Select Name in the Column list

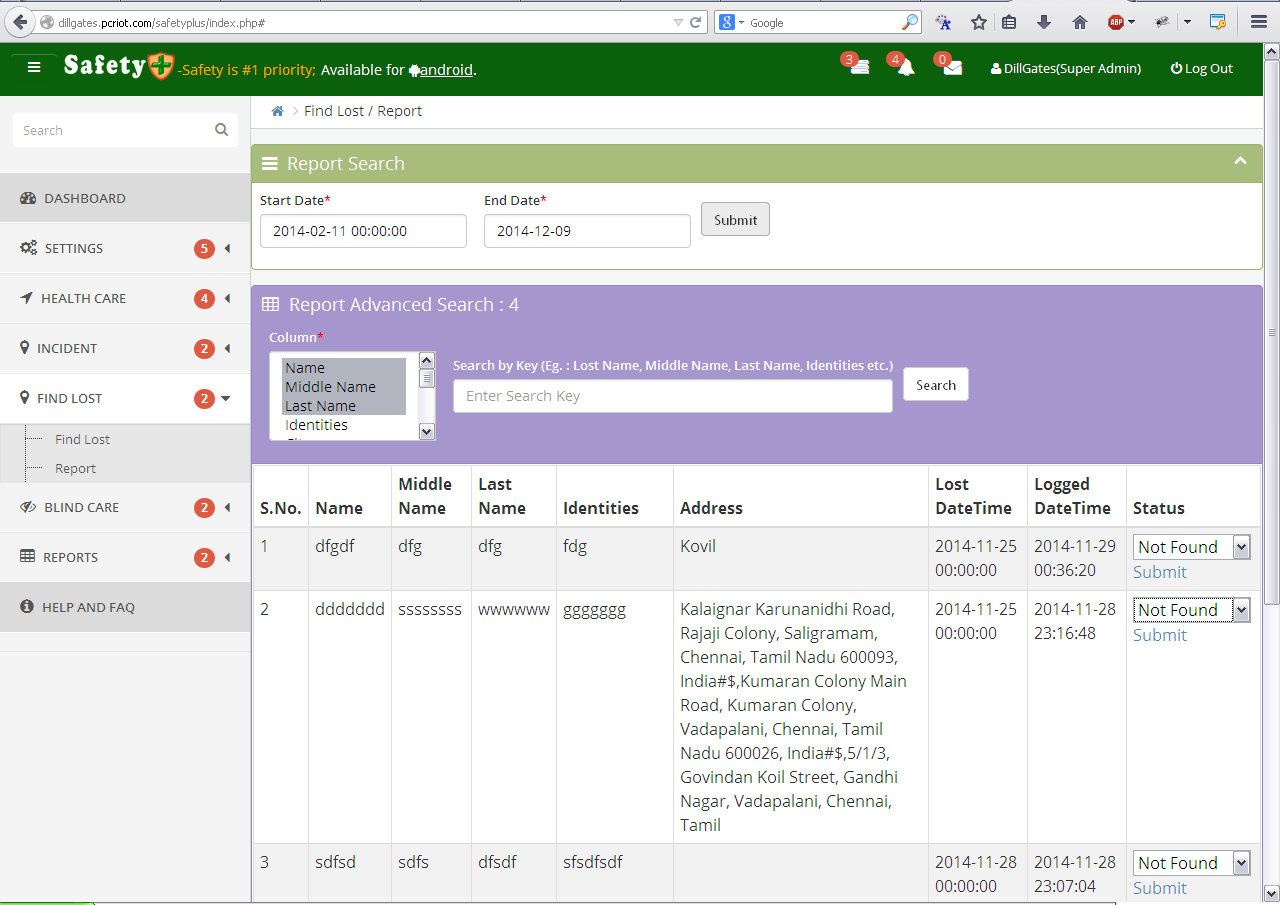tap(344, 368)
